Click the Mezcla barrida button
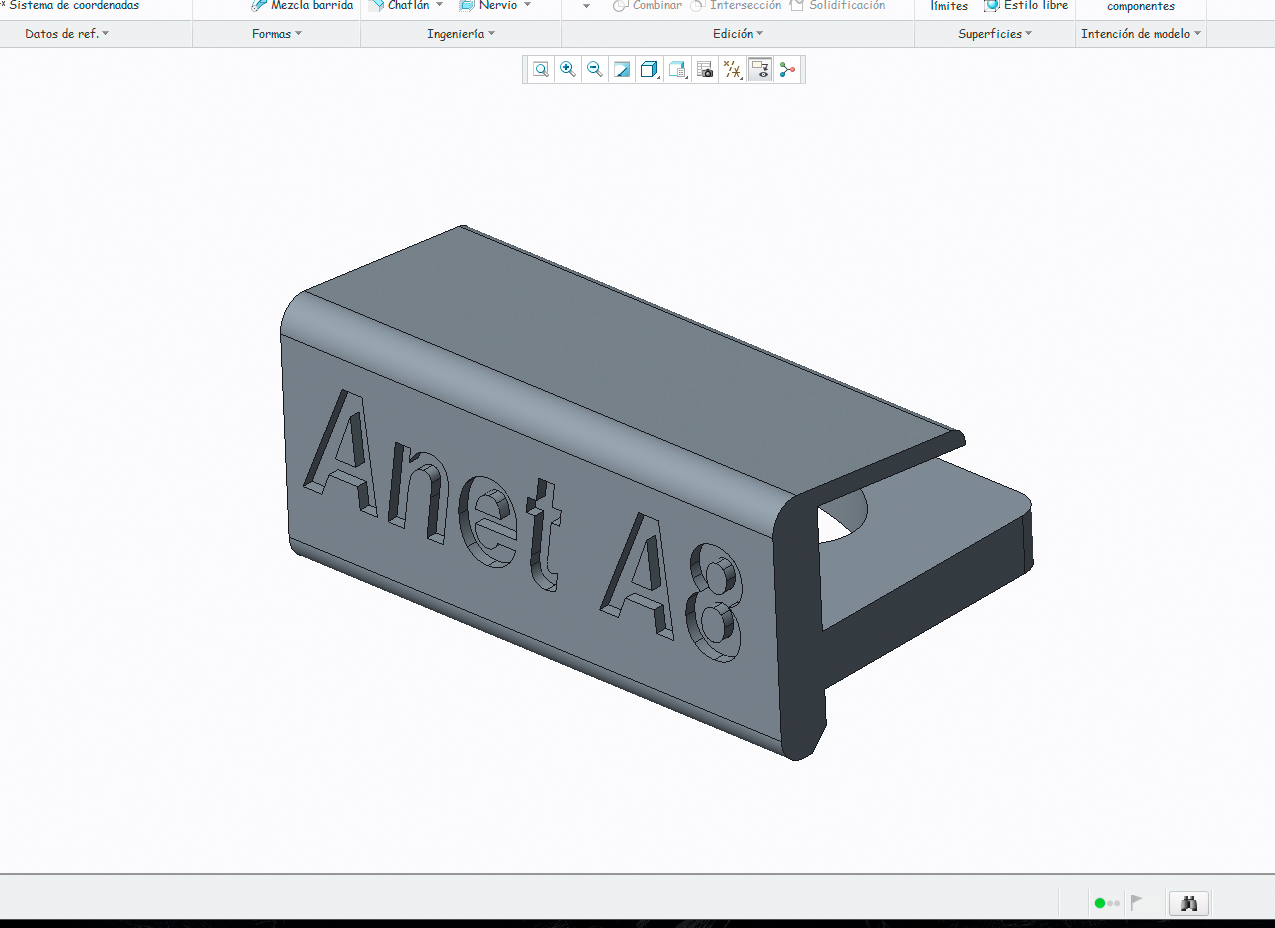The height and width of the screenshot is (928, 1275). point(302,6)
